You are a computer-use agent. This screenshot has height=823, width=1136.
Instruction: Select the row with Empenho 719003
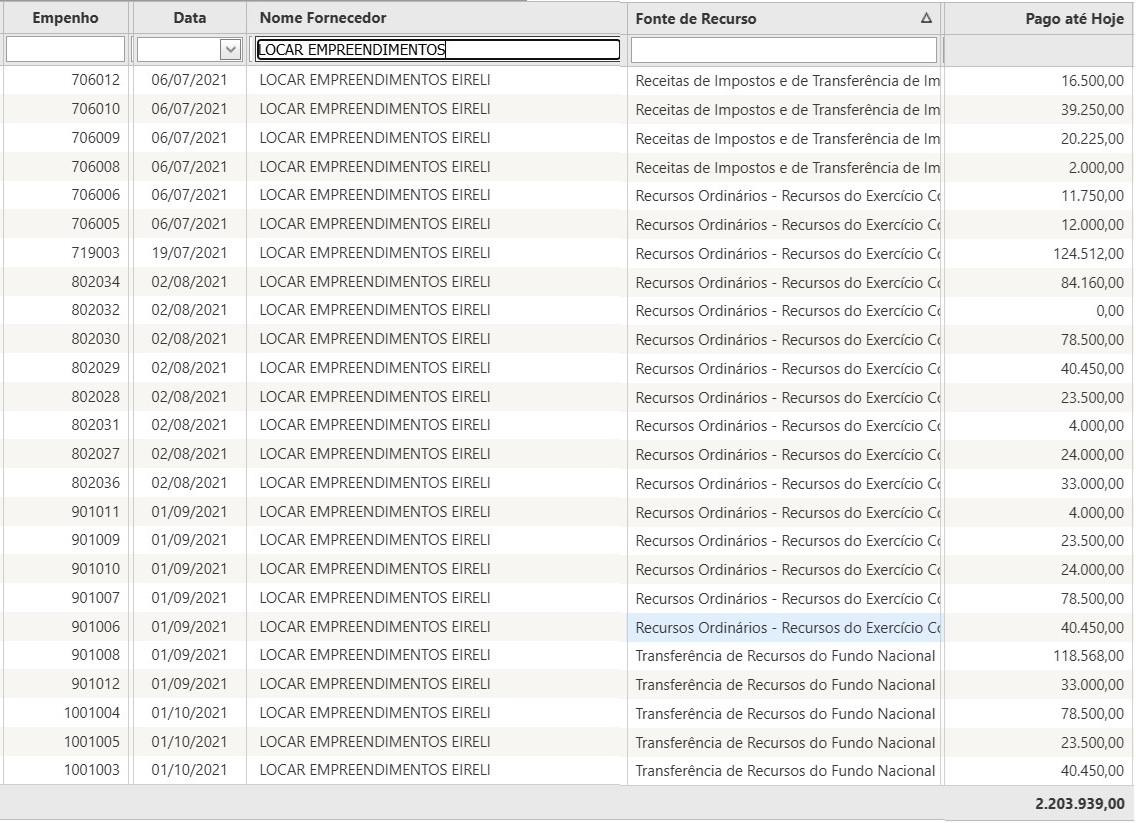coord(95,253)
